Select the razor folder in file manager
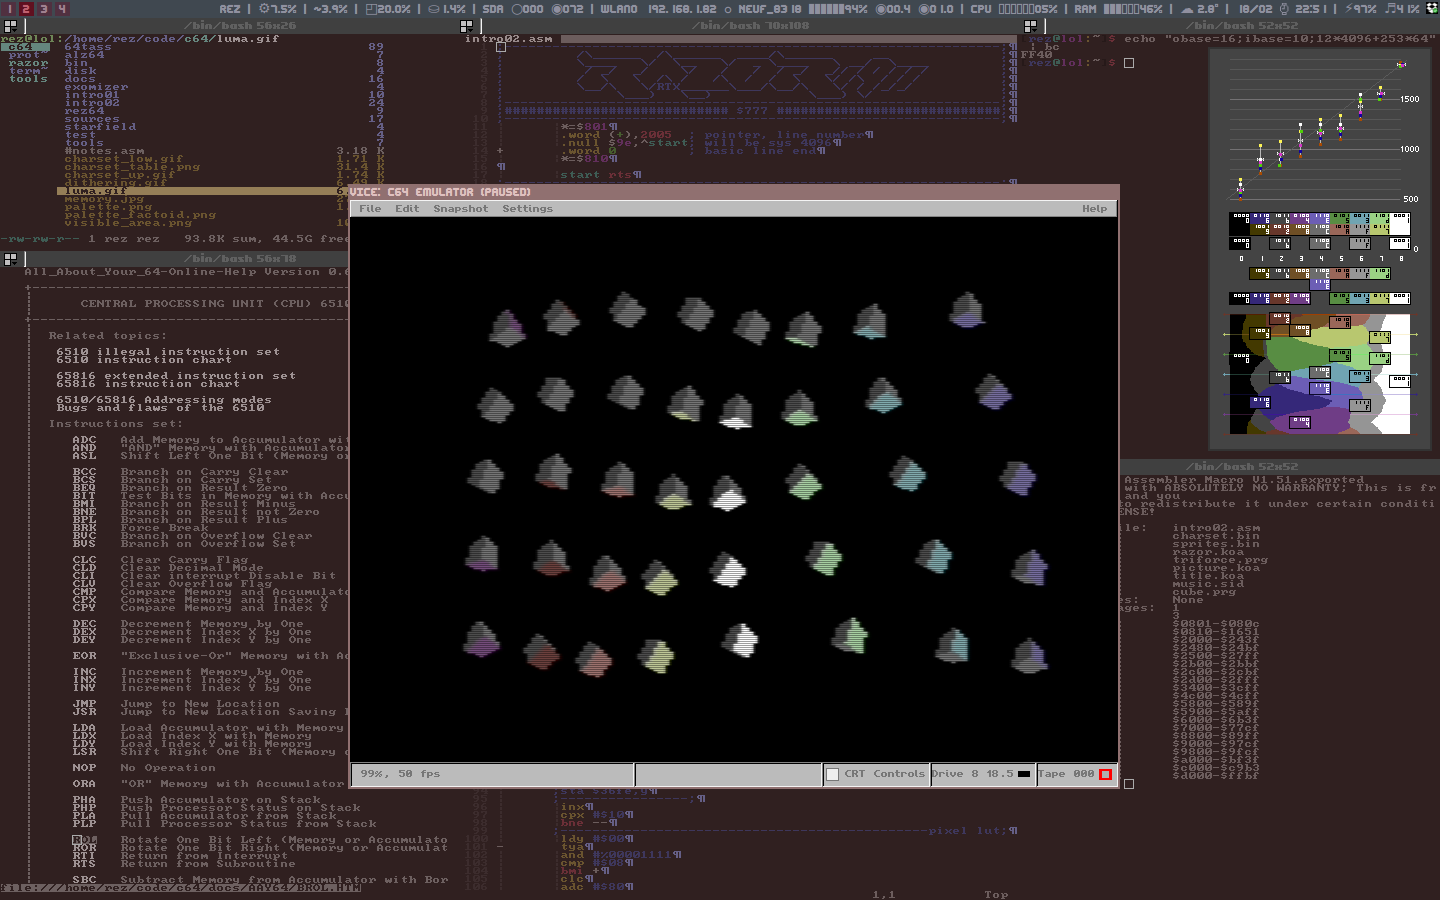1440x900 pixels. pyautogui.click(x=29, y=63)
